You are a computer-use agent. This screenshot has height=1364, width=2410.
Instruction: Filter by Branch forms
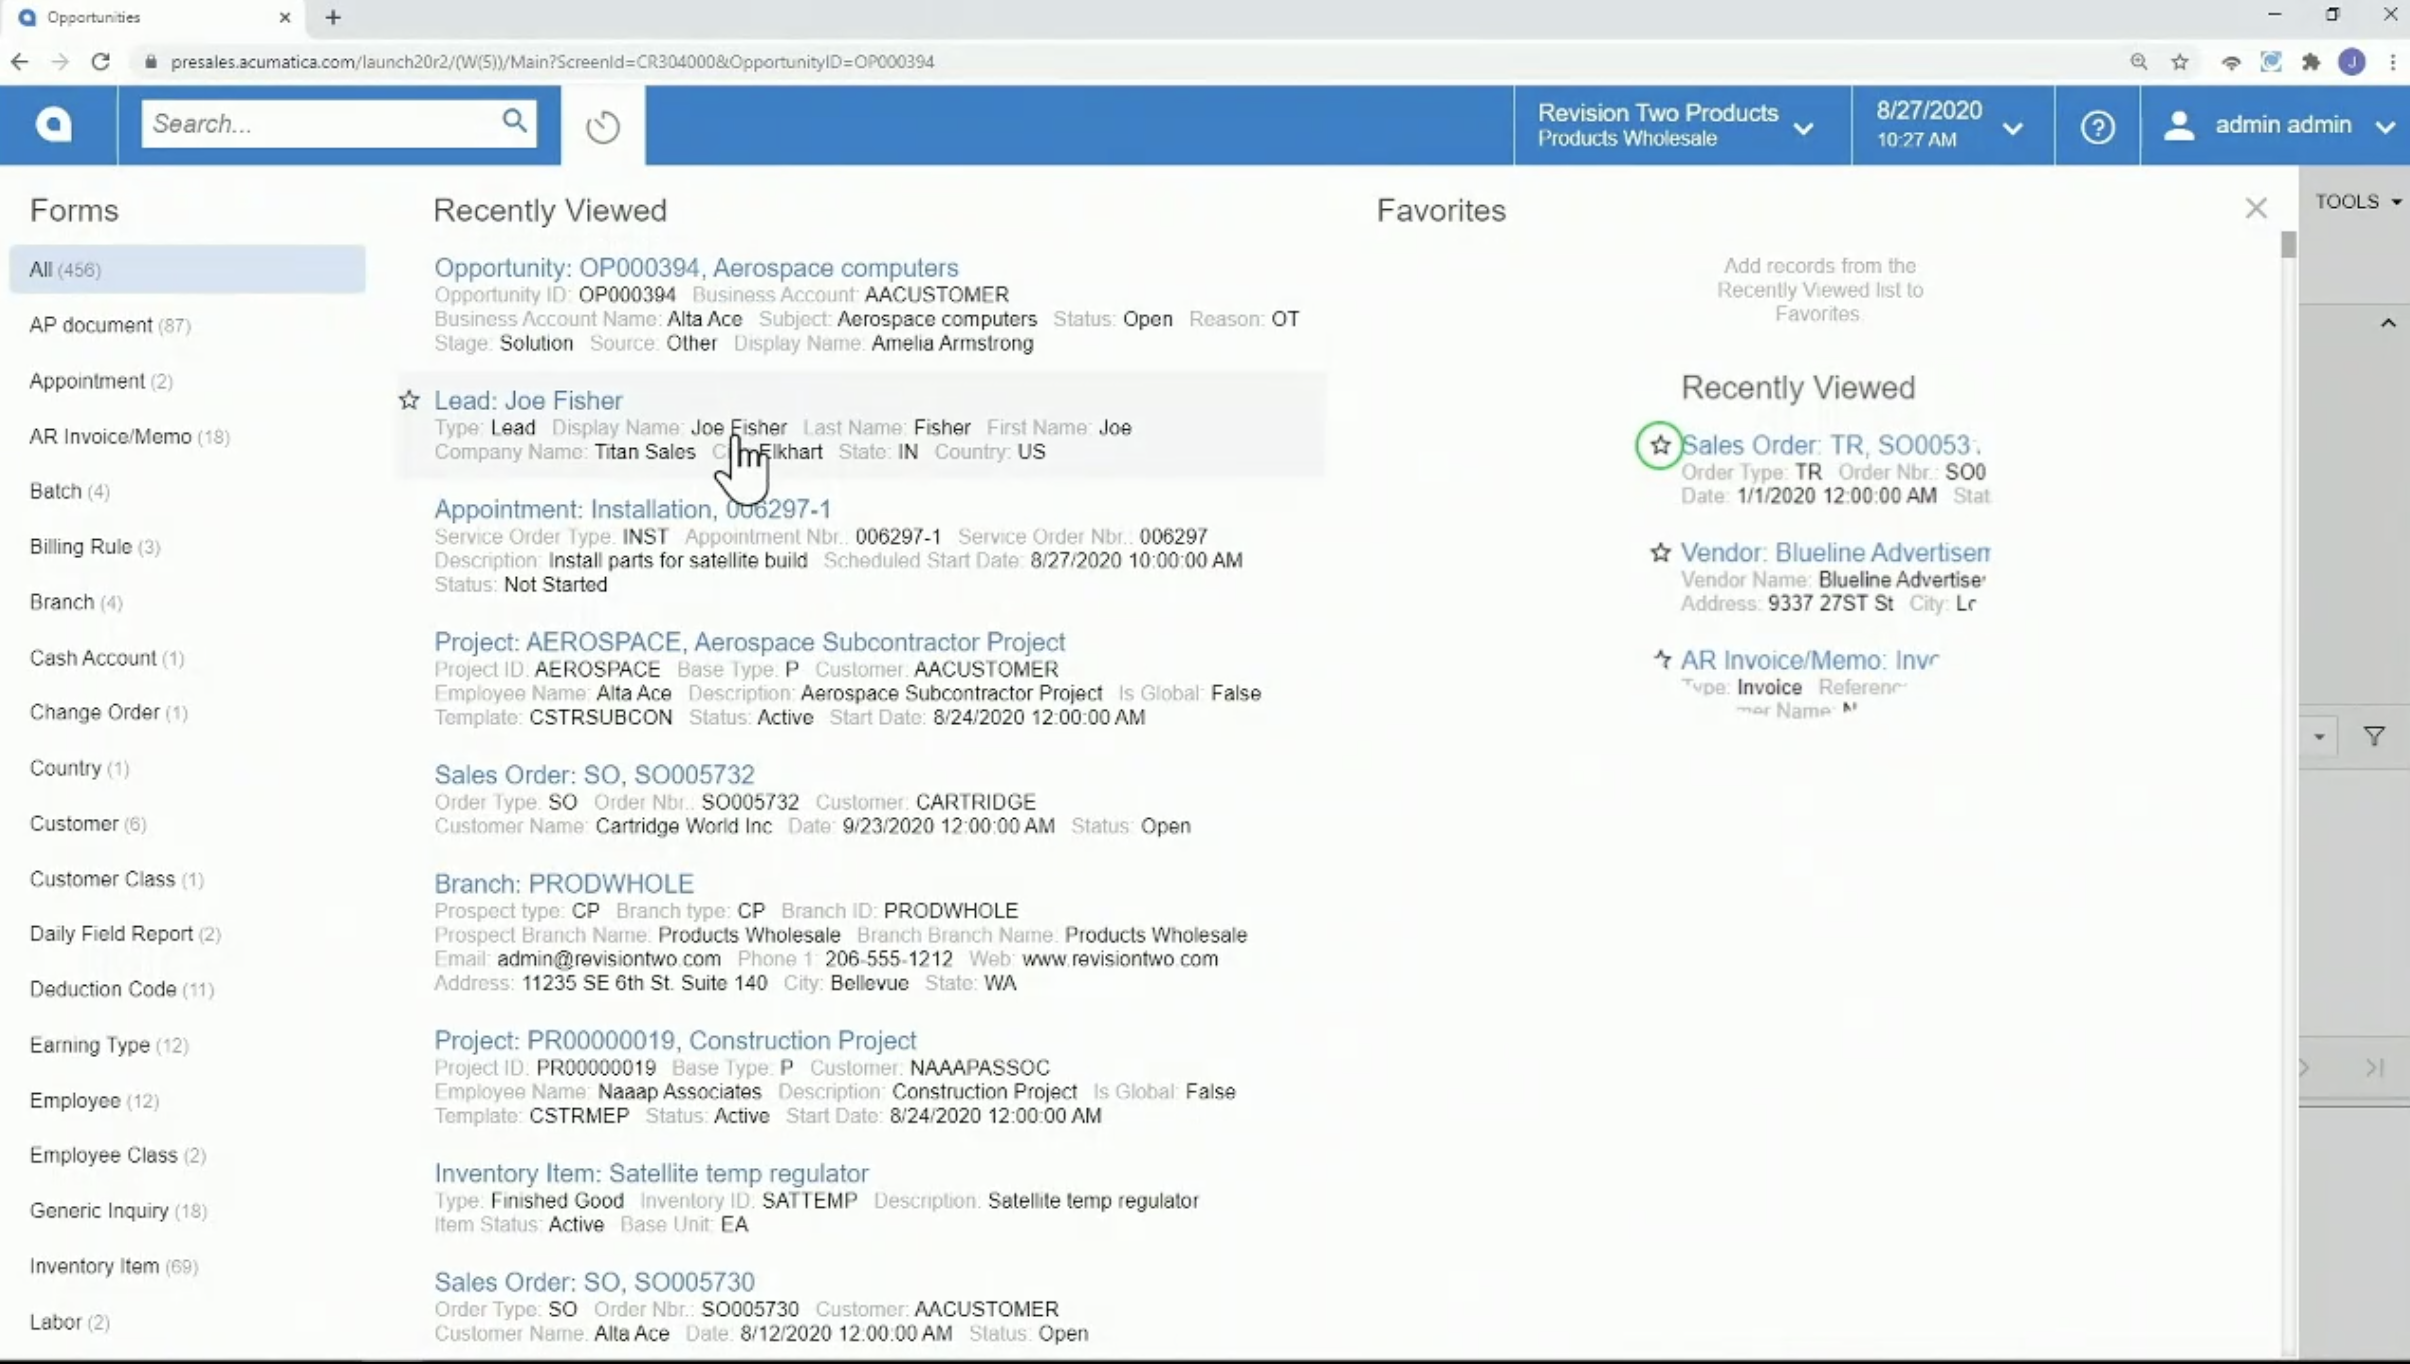coord(76,602)
